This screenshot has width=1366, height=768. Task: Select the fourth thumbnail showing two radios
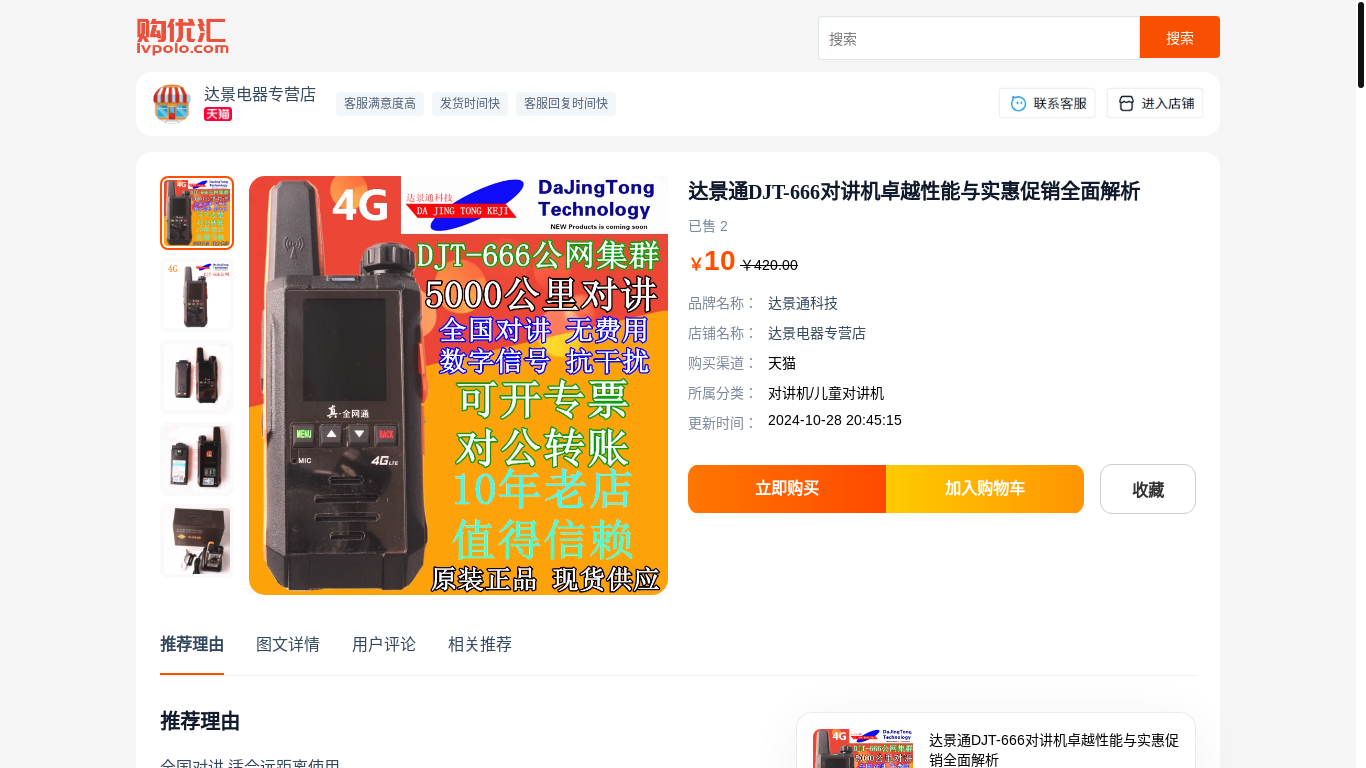tap(197, 459)
